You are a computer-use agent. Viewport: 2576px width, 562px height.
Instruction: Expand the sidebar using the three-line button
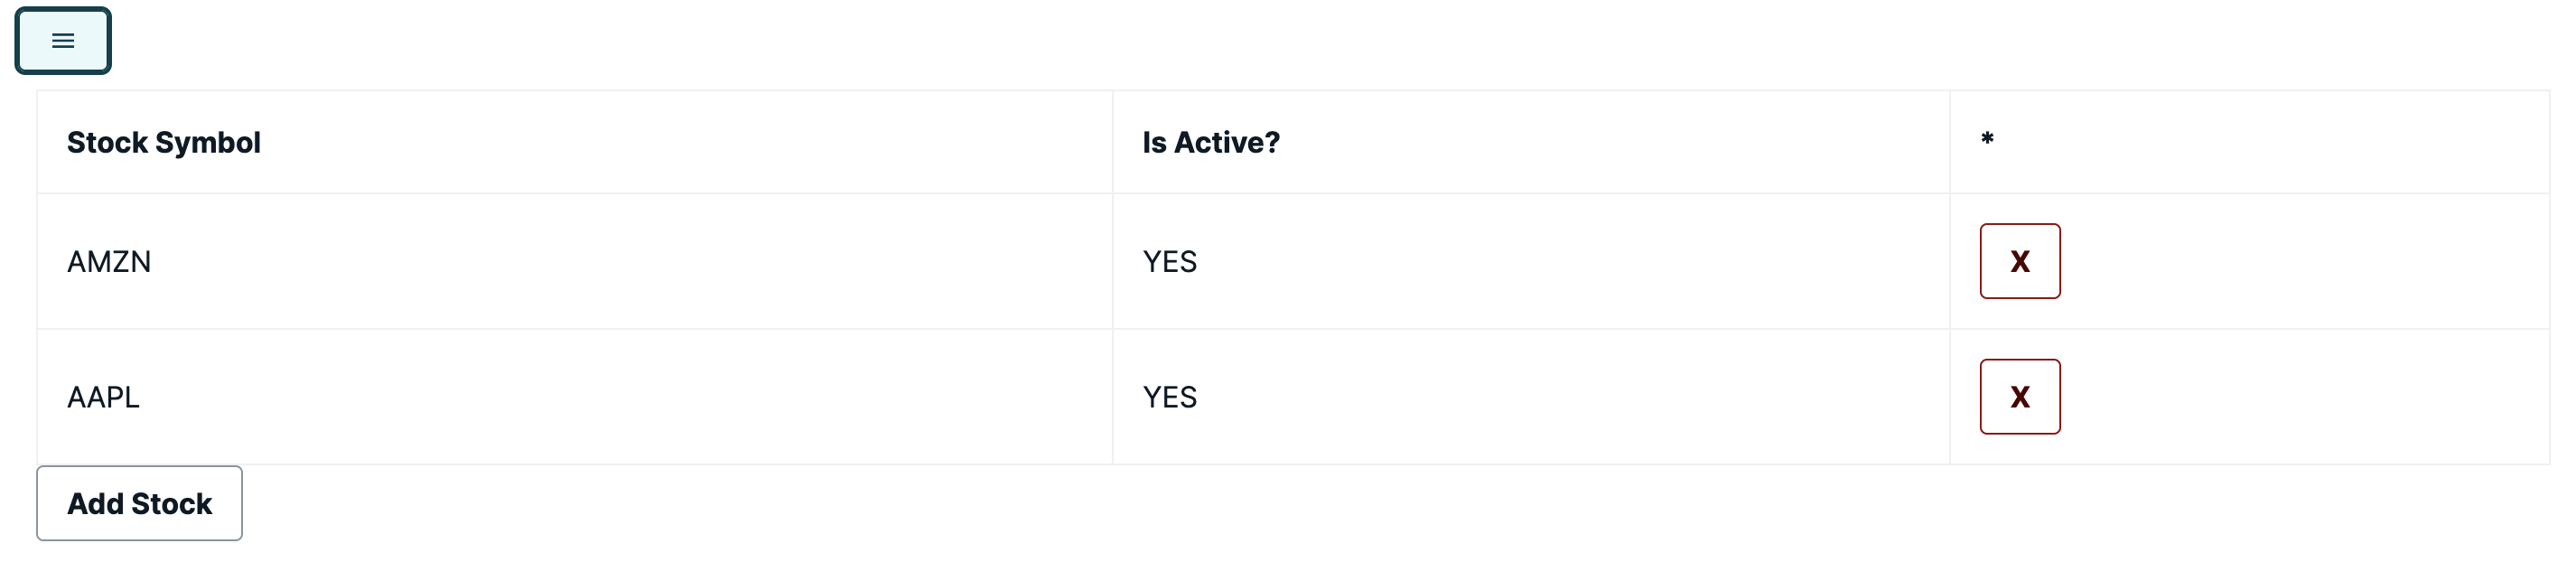click(63, 41)
